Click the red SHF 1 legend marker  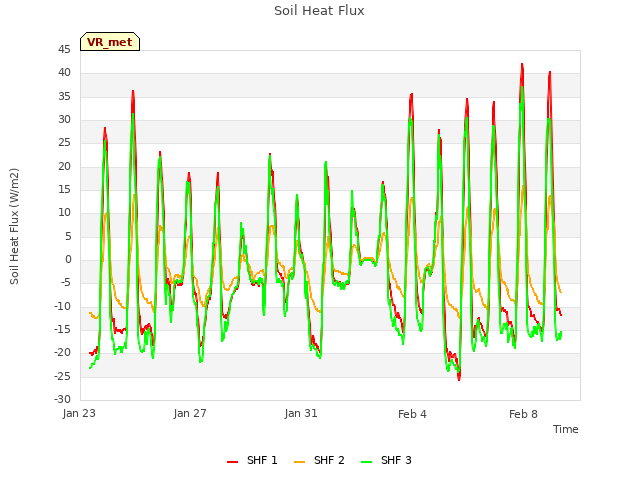click(232, 461)
